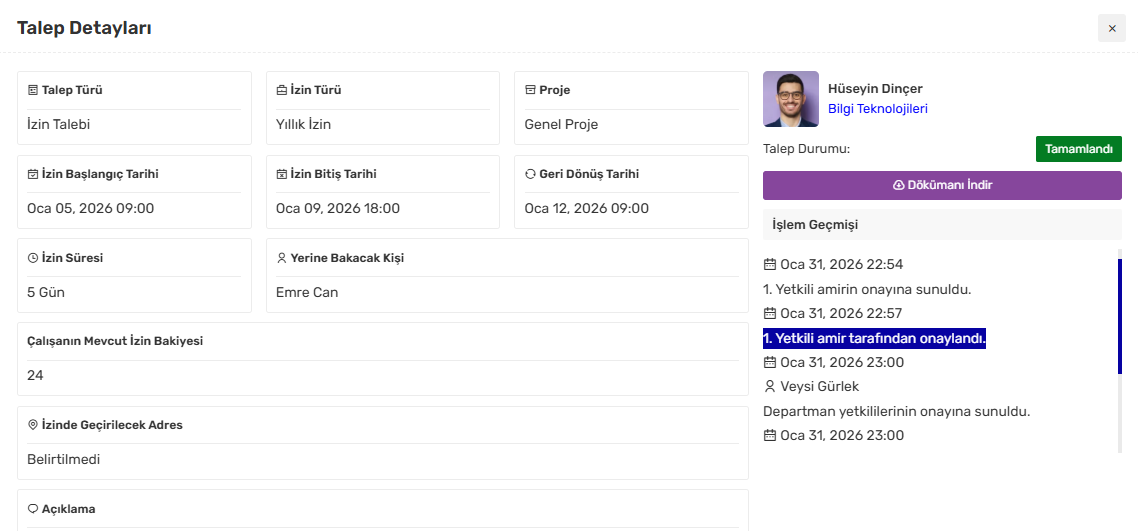Click the Proje field icon
Screen dimensions: 1138x531
(530, 90)
